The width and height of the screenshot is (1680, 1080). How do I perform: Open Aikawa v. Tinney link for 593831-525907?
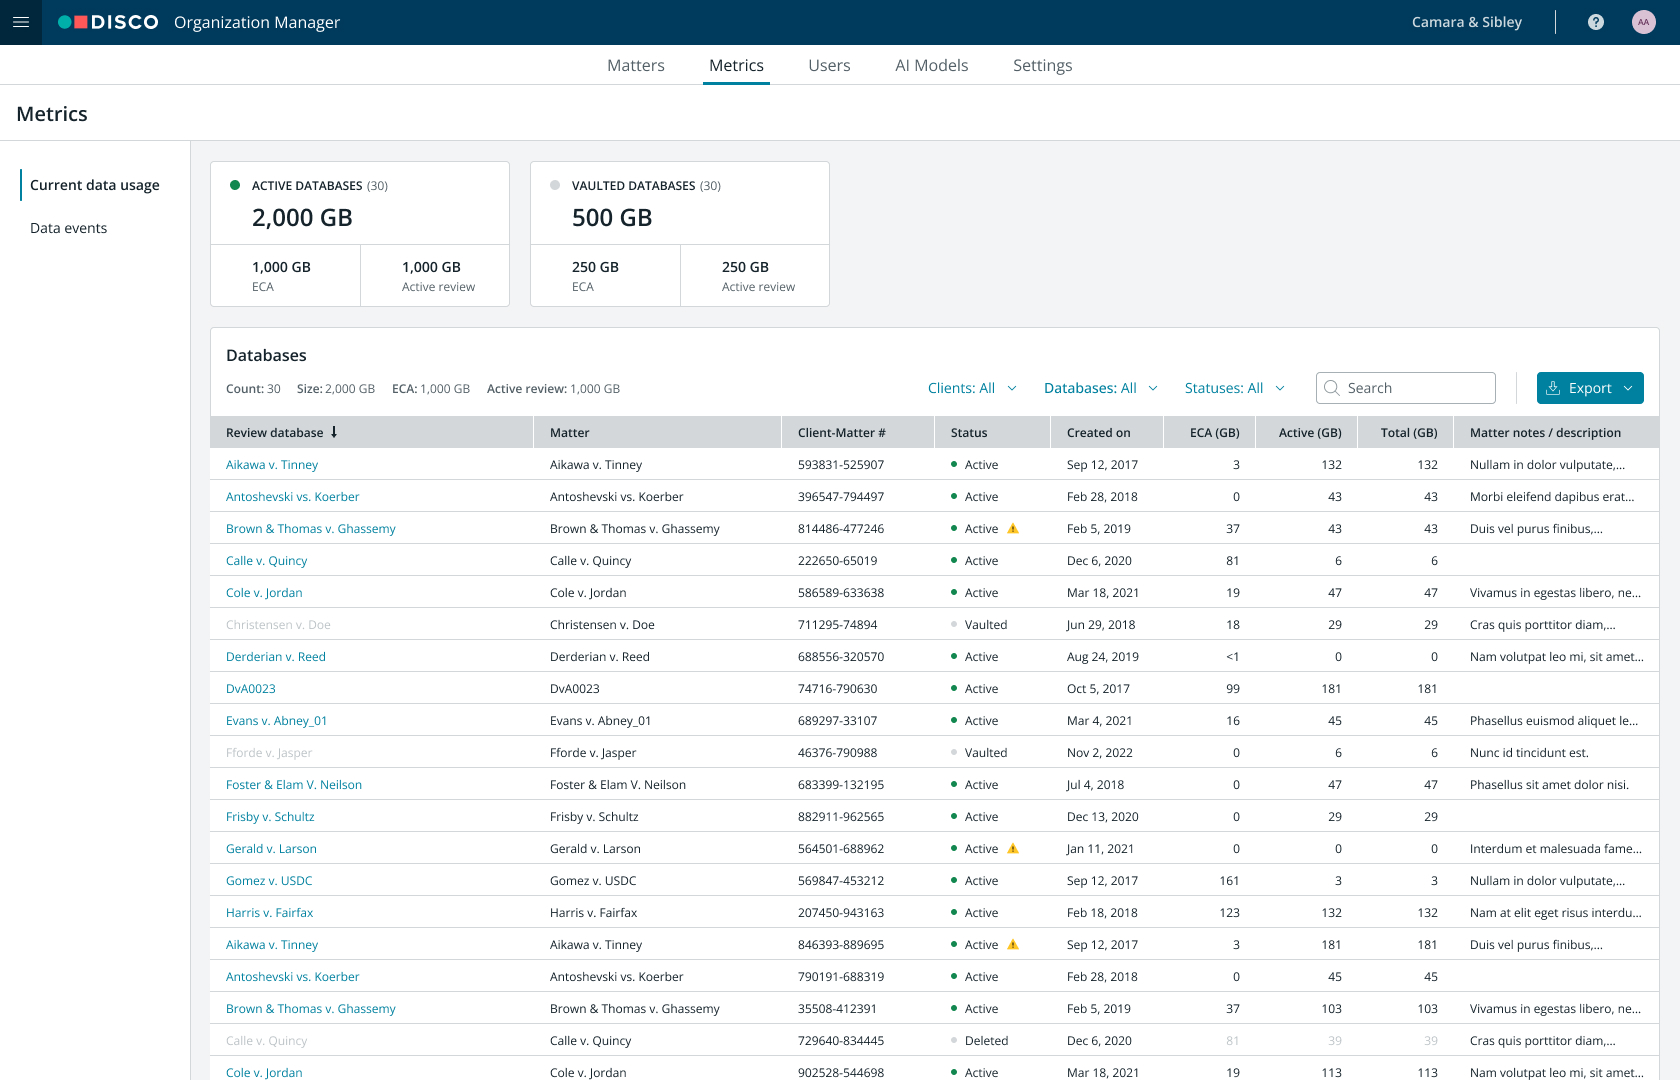coord(272,464)
